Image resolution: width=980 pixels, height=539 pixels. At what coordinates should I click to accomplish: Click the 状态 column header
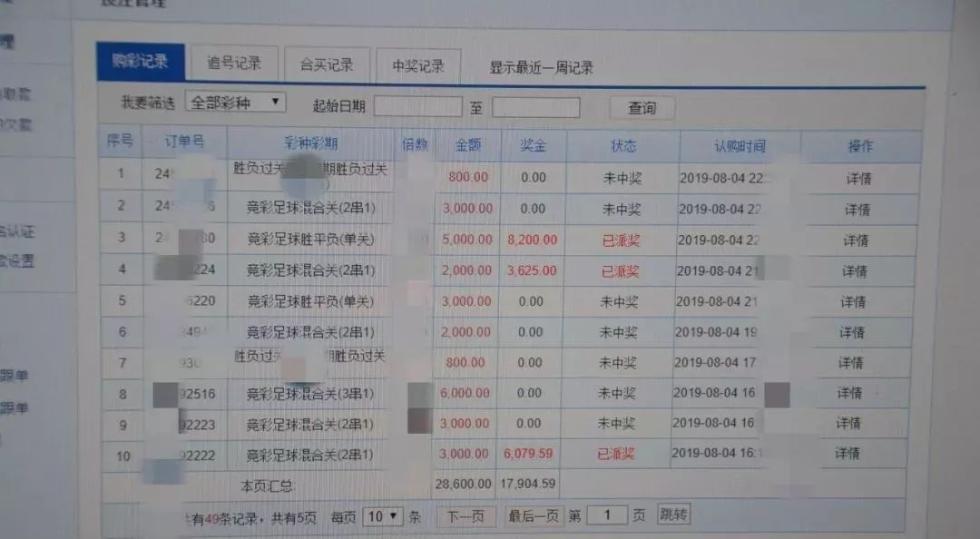[623, 146]
